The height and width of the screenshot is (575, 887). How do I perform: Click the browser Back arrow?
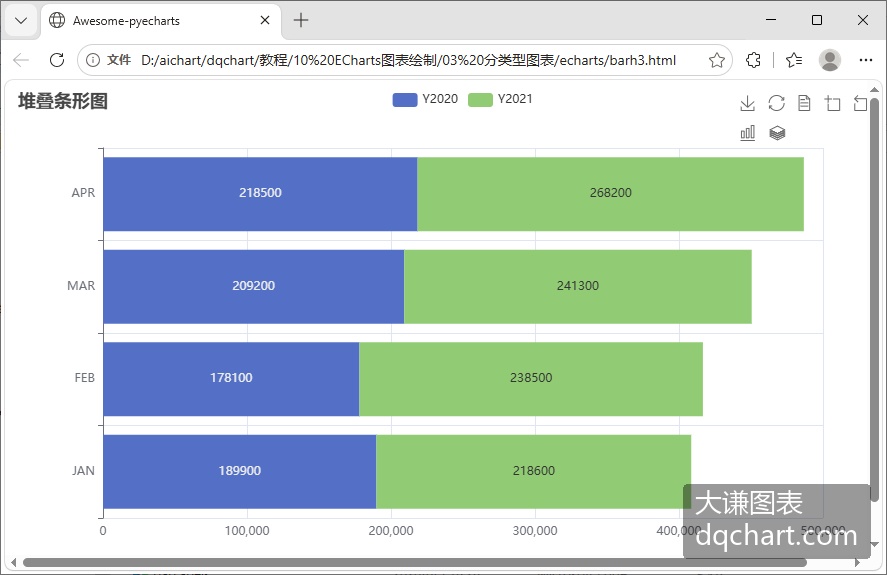click(x=21, y=60)
